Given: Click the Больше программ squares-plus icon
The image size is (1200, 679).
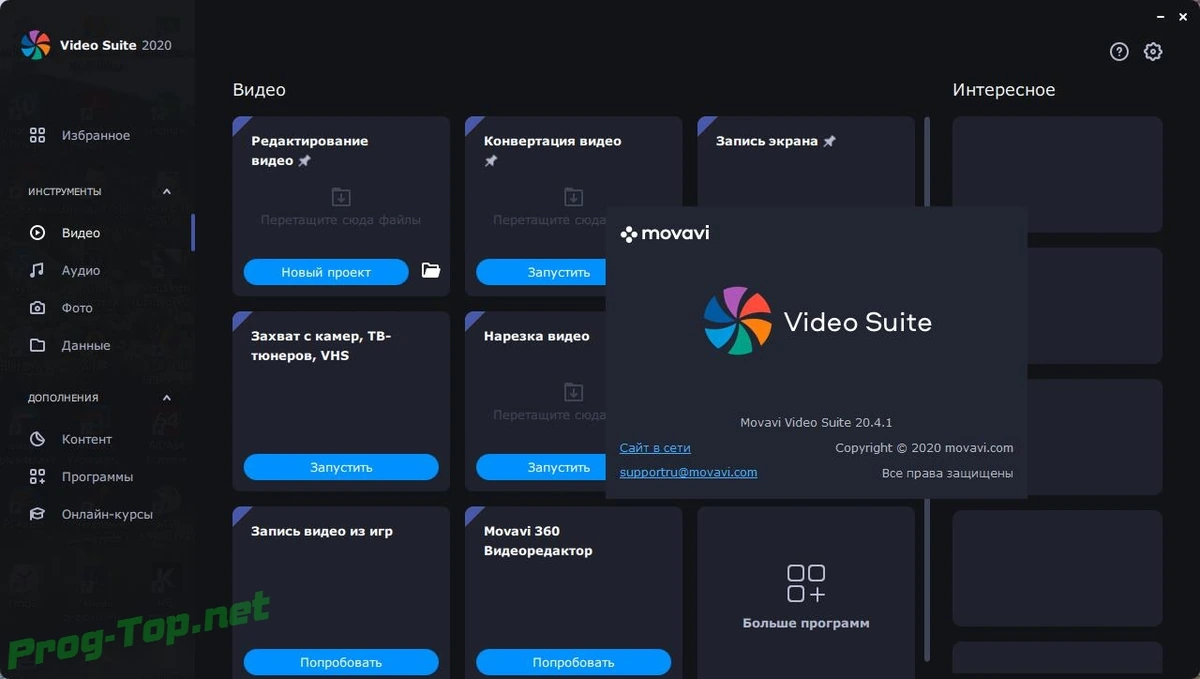Looking at the screenshot, I should click(x=806, y=583).
